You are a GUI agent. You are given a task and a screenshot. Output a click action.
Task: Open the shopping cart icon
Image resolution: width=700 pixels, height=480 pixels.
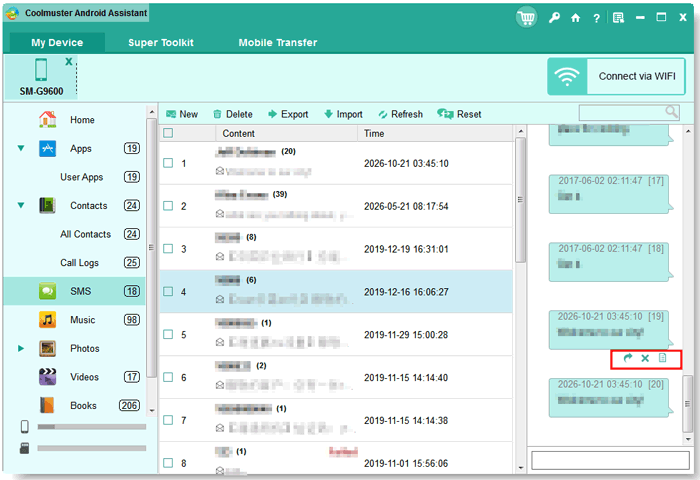[x=526, y=17]
